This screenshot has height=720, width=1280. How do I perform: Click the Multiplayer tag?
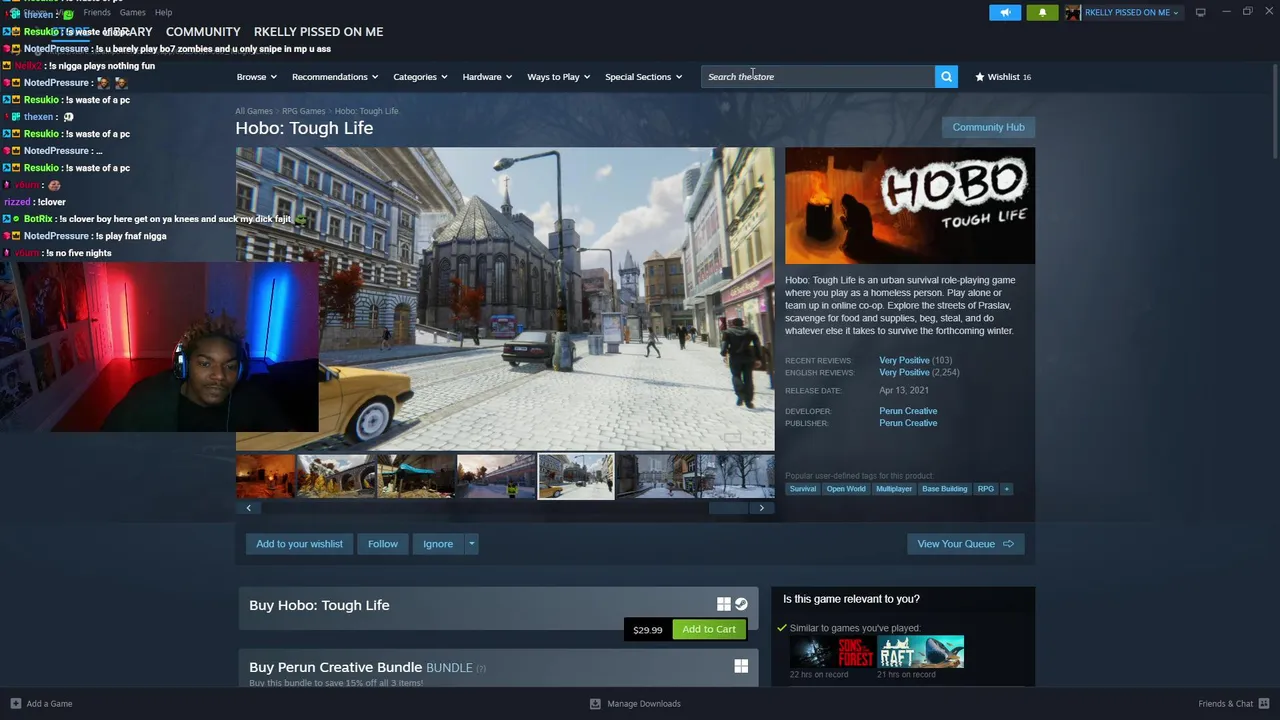pyautogui.click(x=894, y=489)
